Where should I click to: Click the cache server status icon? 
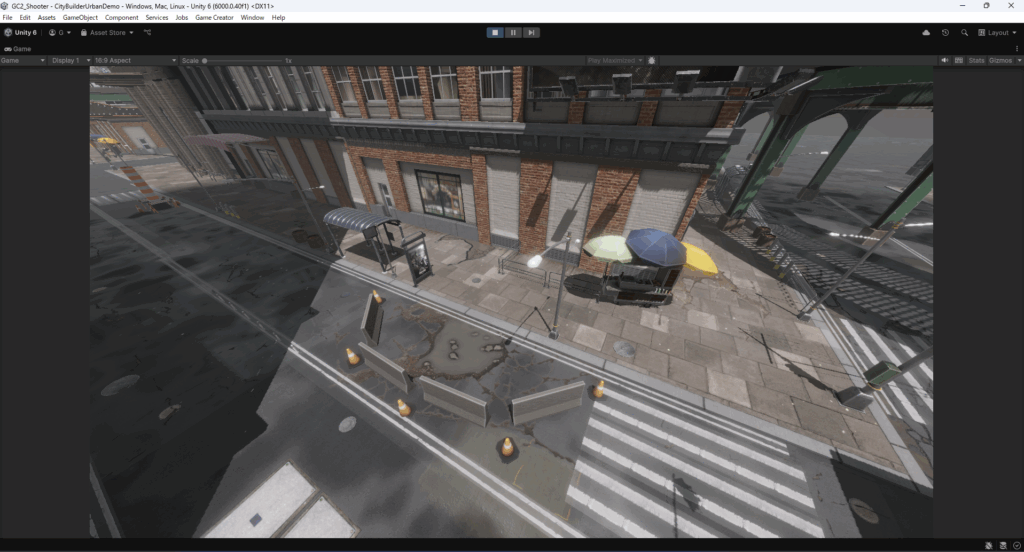[1002, 545]
